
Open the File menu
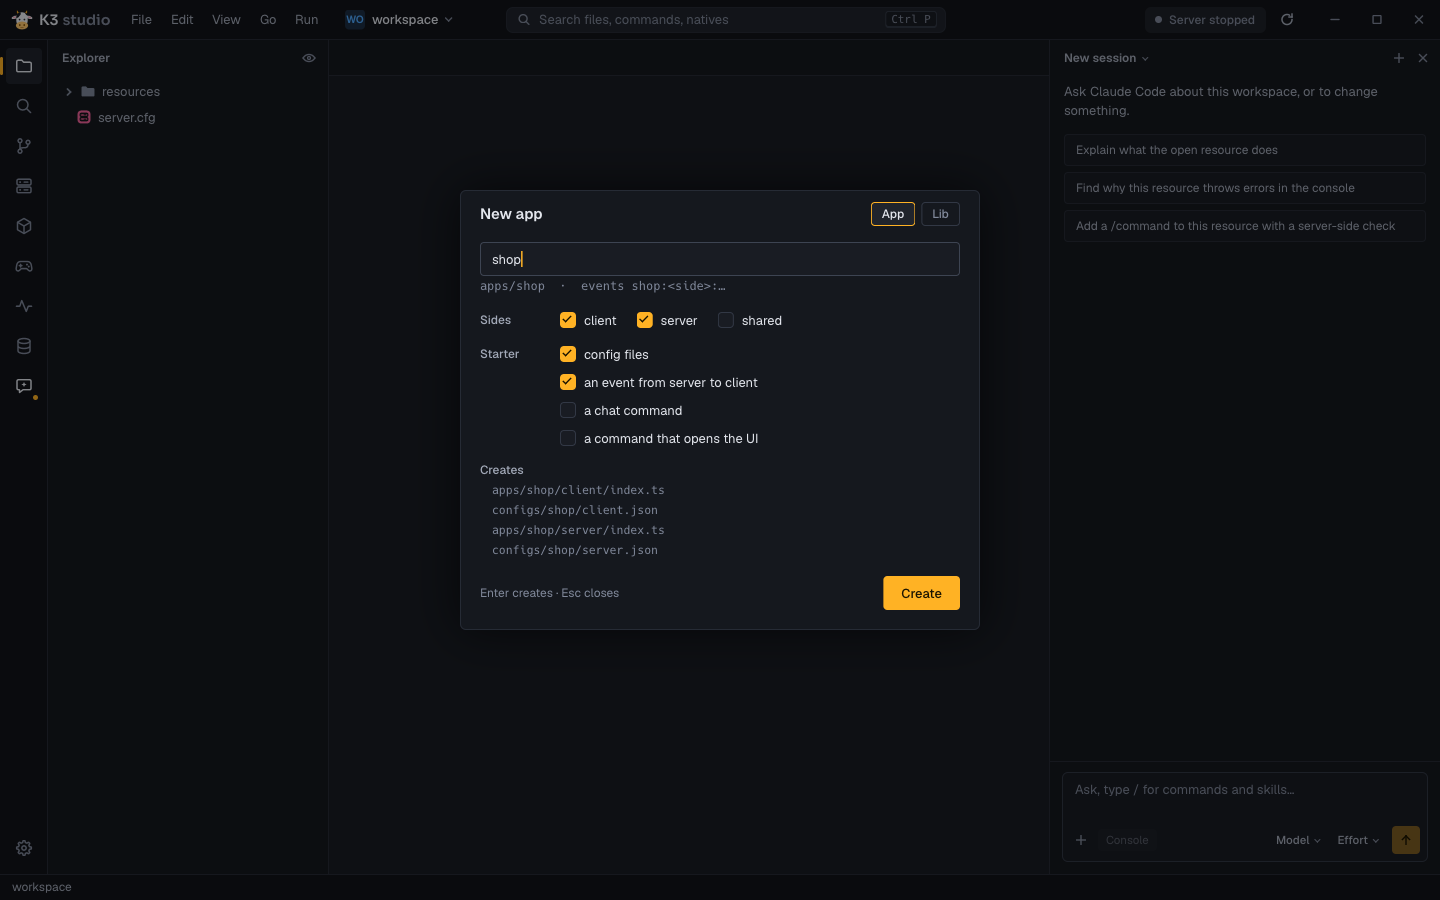[141, 19]
